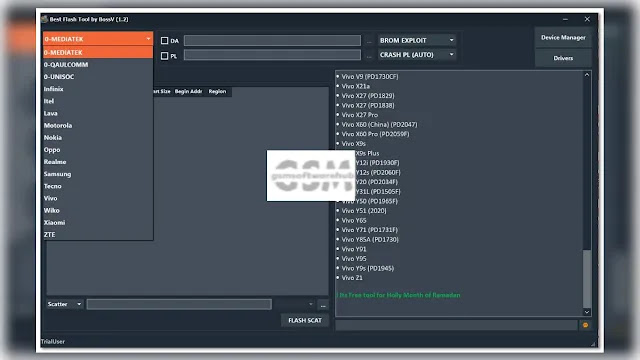Click Vivo X60 (China) (PD2047) entry
Image resolution: width=640 pixels, height=360 pixels.
point(379,124)
